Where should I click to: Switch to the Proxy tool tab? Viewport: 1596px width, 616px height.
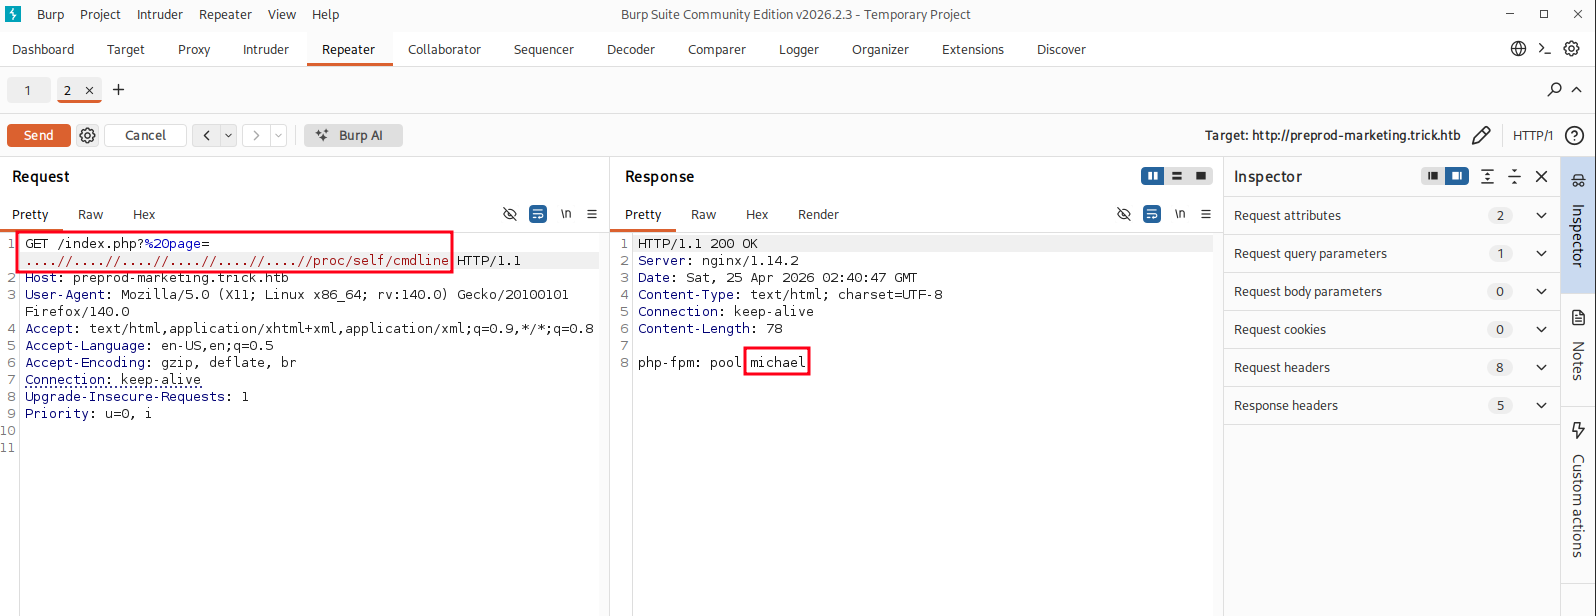(x=194, y=49)
